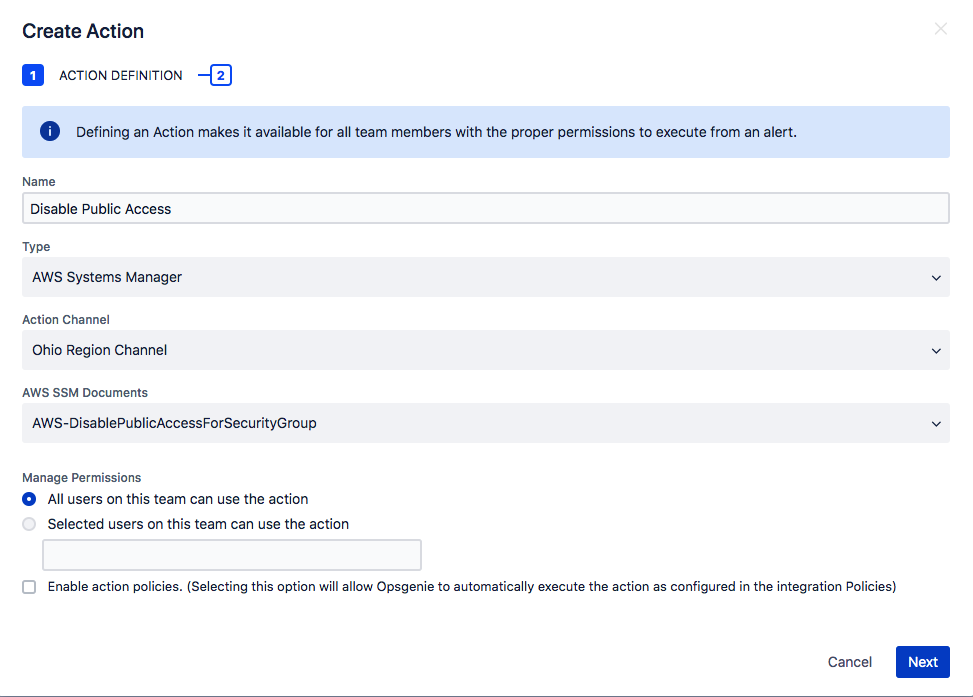
Task: Choose "Selected users on this team" option
Action: click(x=29, y=524)
